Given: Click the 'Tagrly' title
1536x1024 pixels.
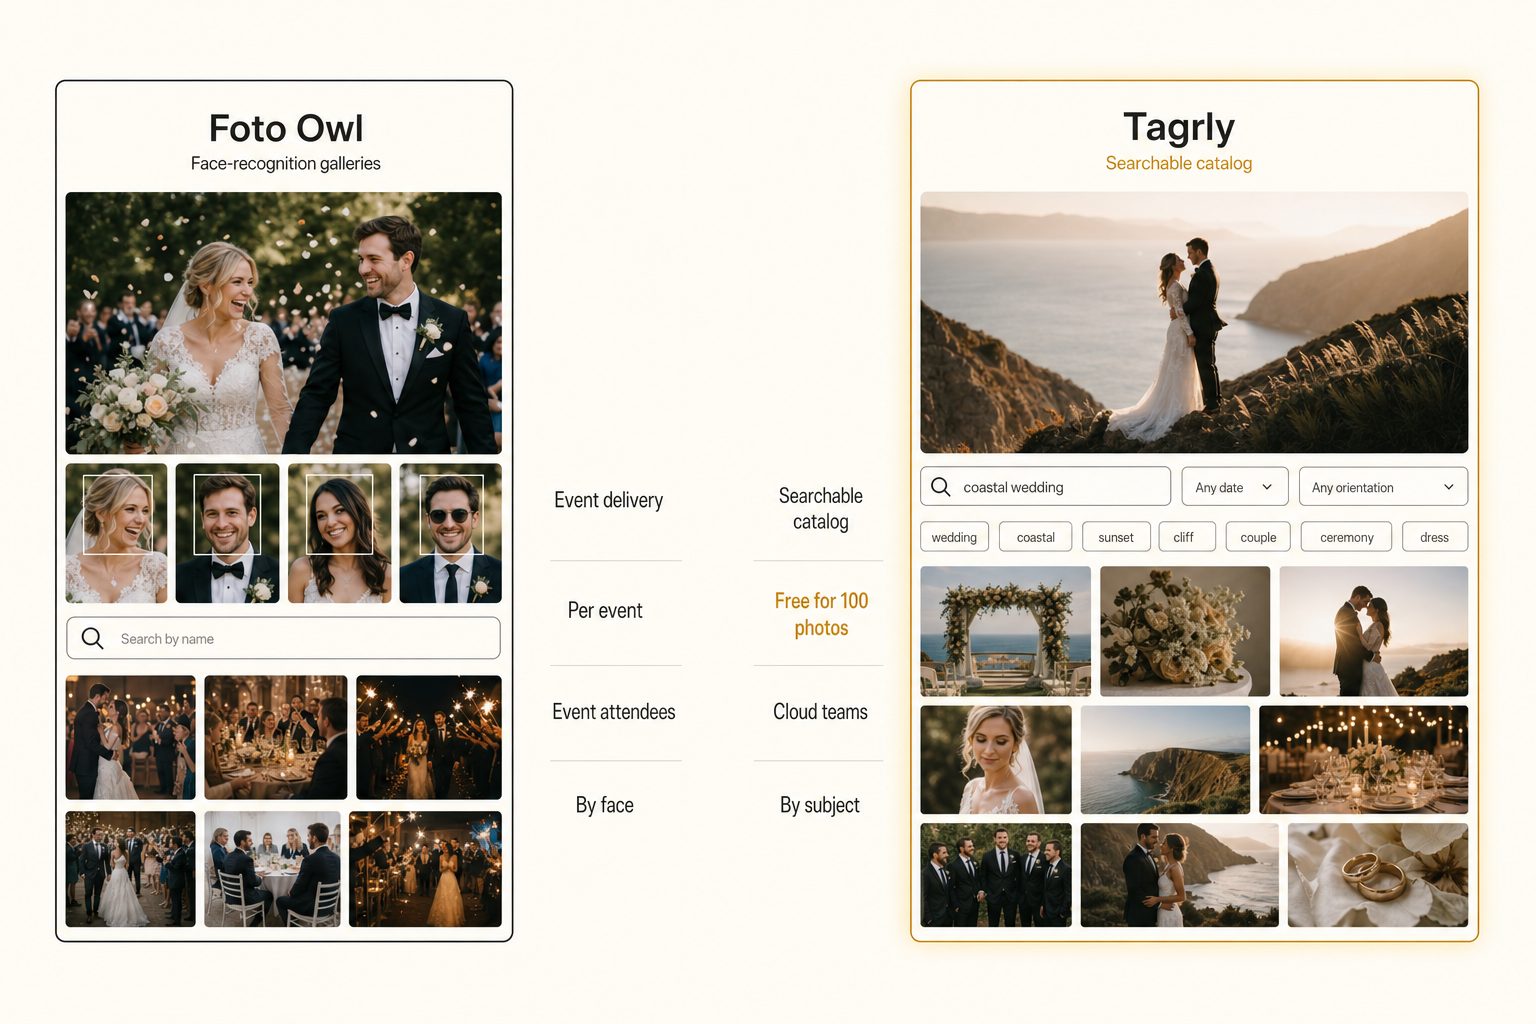Looking at the screenshot, I should (x=1179, y=128).
